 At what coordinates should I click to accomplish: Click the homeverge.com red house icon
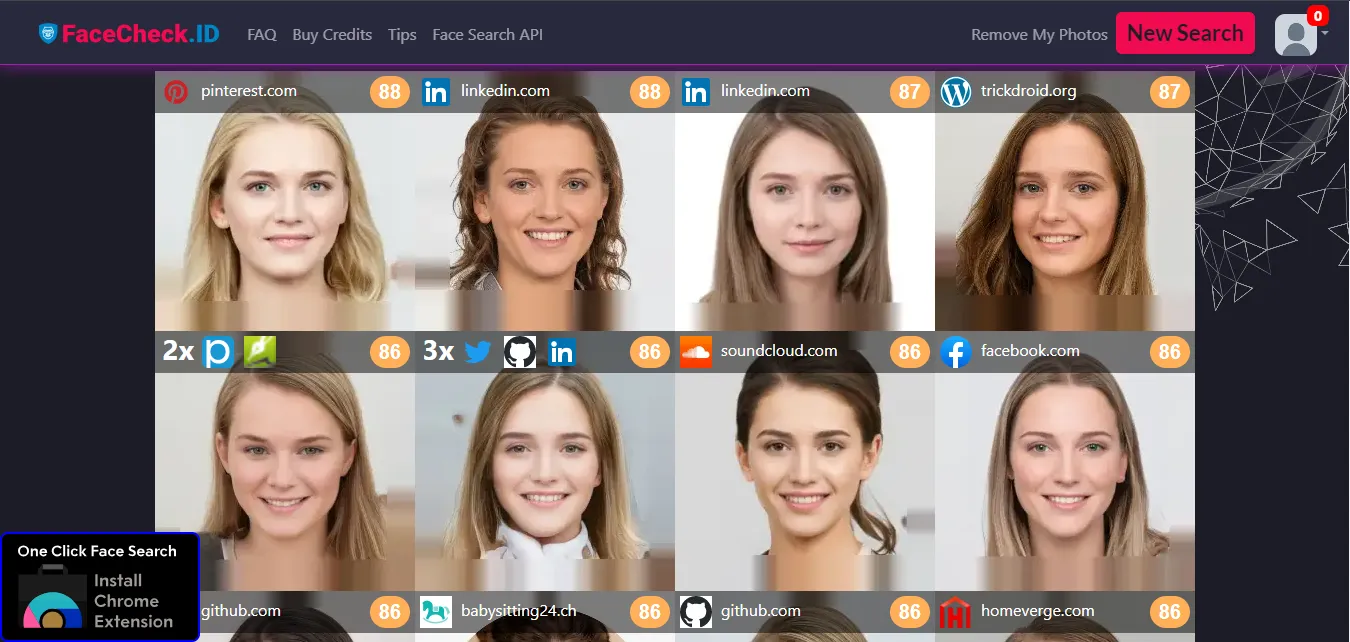(956, 612)
